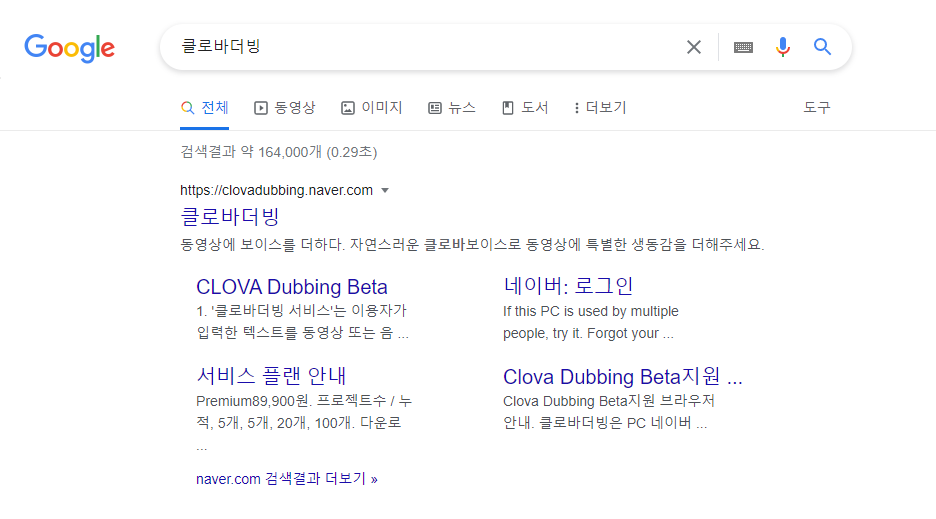Open the CLOVA Dubbing Beta sitelink
This screenshot has width=936, height=519.
[x=292, y=287]
